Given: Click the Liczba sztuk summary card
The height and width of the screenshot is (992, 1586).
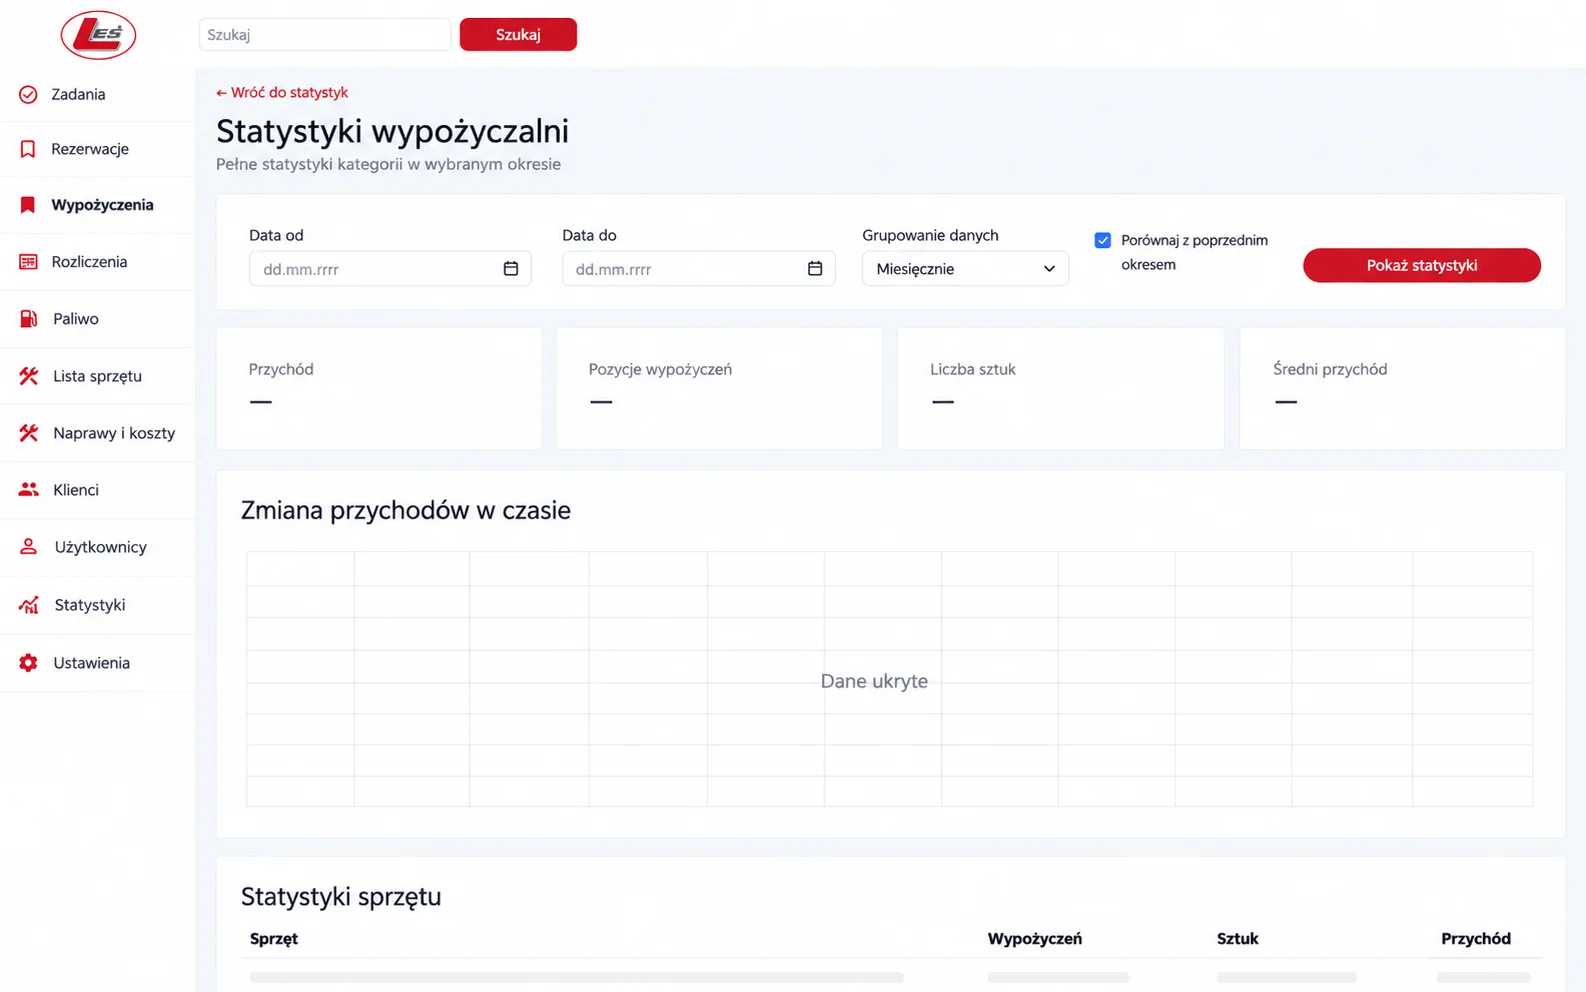Looking at the screenshot, I should click(1060, 388).
